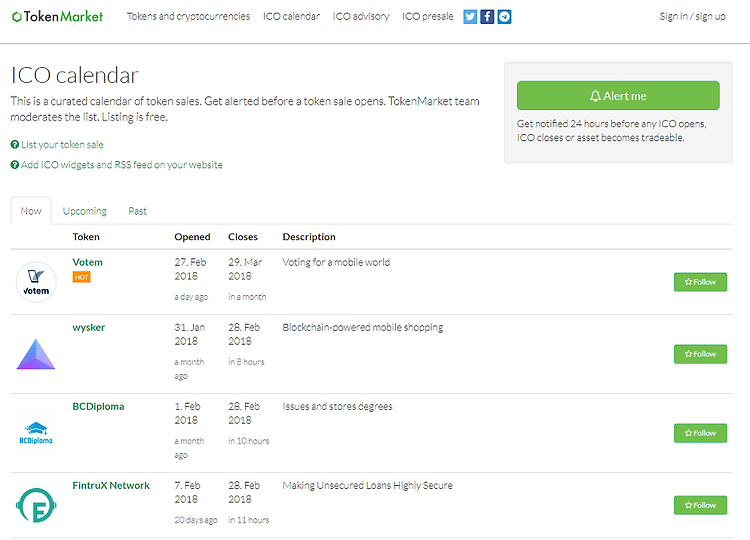Open the Facebook icon in header
This screenshot has height=540, width=750.
487,17
